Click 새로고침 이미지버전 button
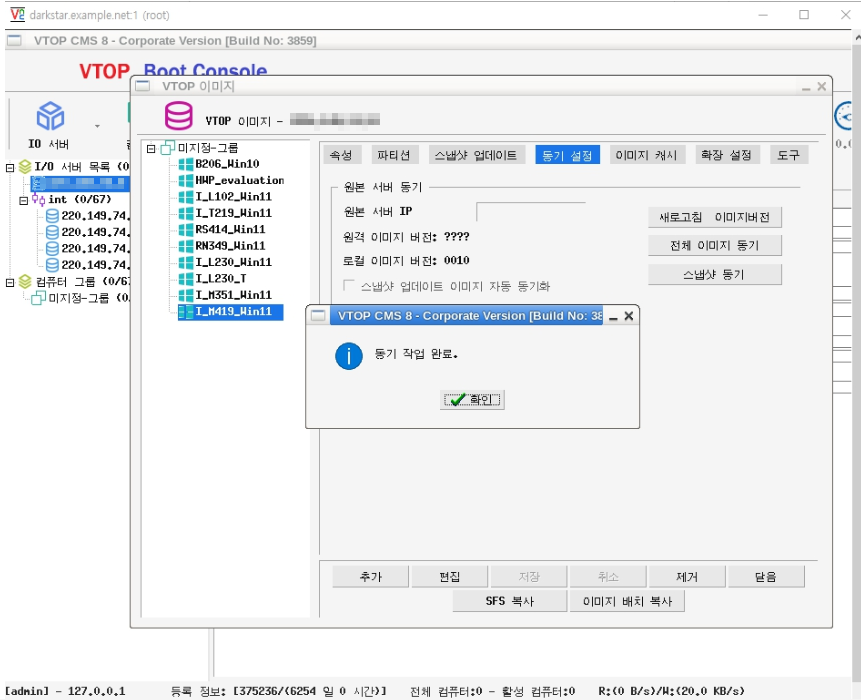Image resolution: width=861 pixels, height=700 pixels. 714,217
